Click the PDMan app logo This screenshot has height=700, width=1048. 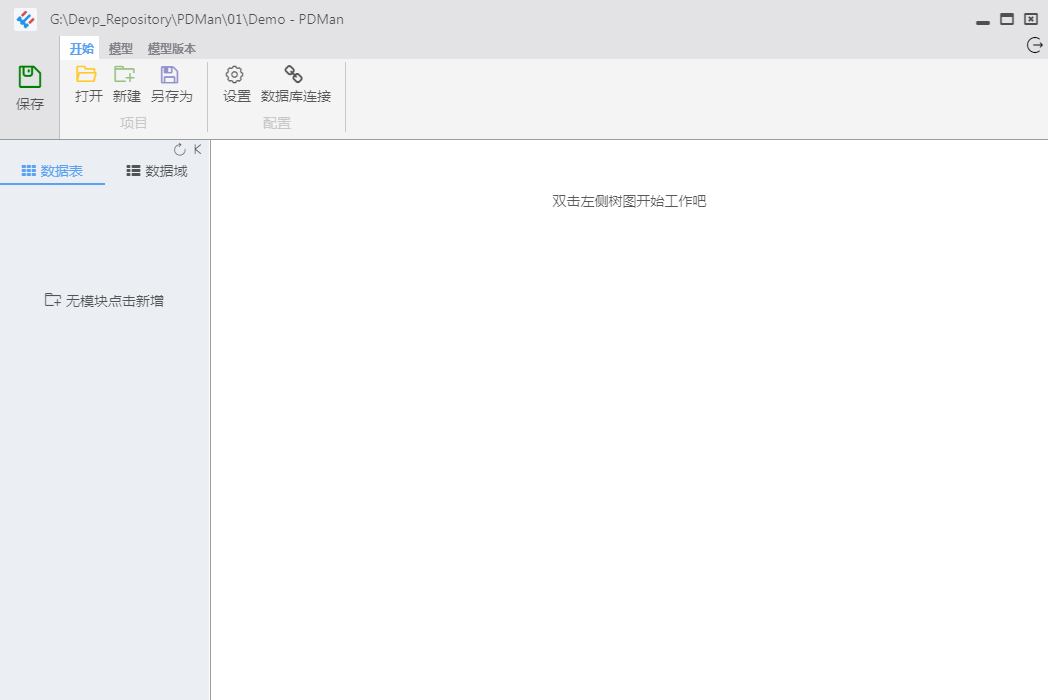pyautogui.click(x=25, y=19)
